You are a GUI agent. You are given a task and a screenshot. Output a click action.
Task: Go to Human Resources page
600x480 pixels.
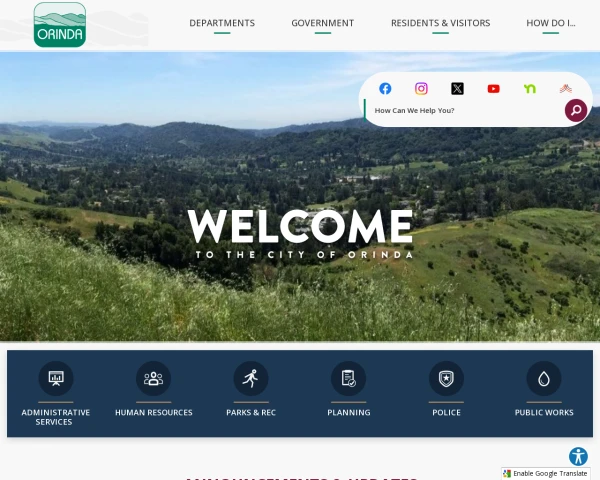pos(153,412)
